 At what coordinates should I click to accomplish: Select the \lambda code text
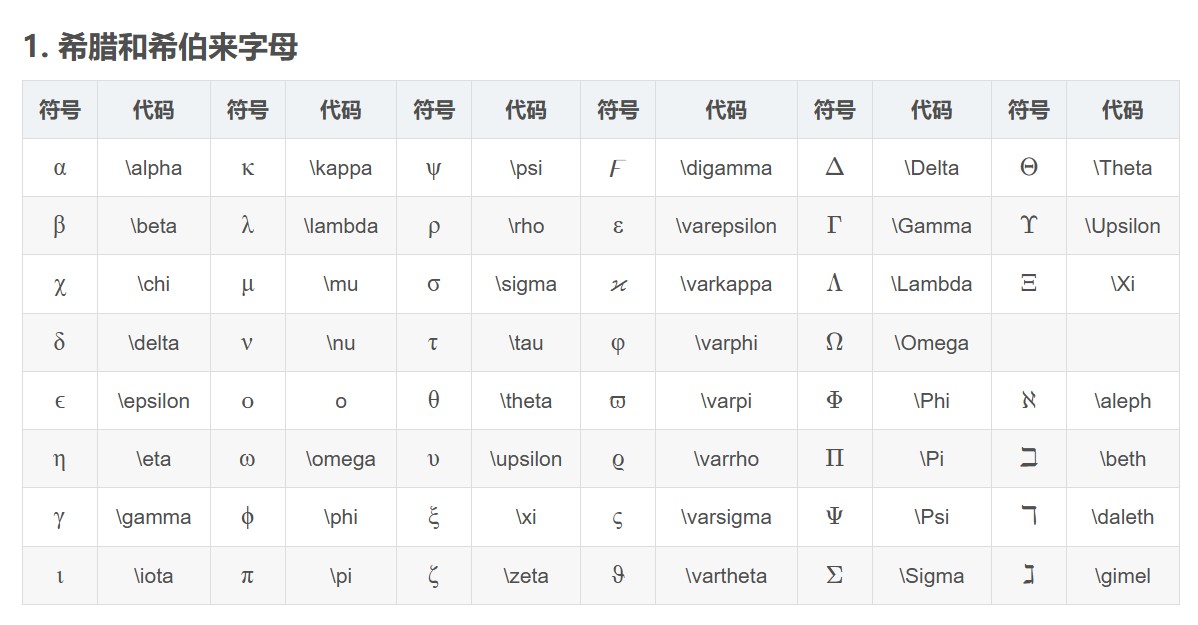pos(341,226)
